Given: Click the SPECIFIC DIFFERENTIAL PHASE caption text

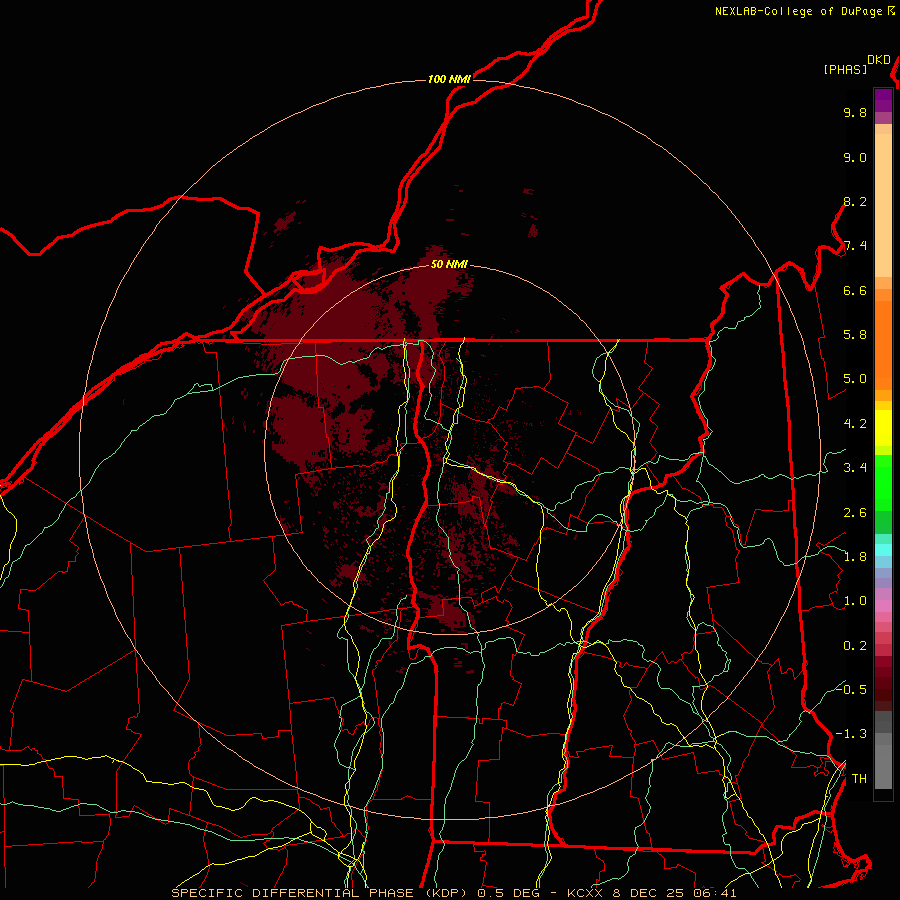Looking at the screenshot, I should (x=293, y=893).
